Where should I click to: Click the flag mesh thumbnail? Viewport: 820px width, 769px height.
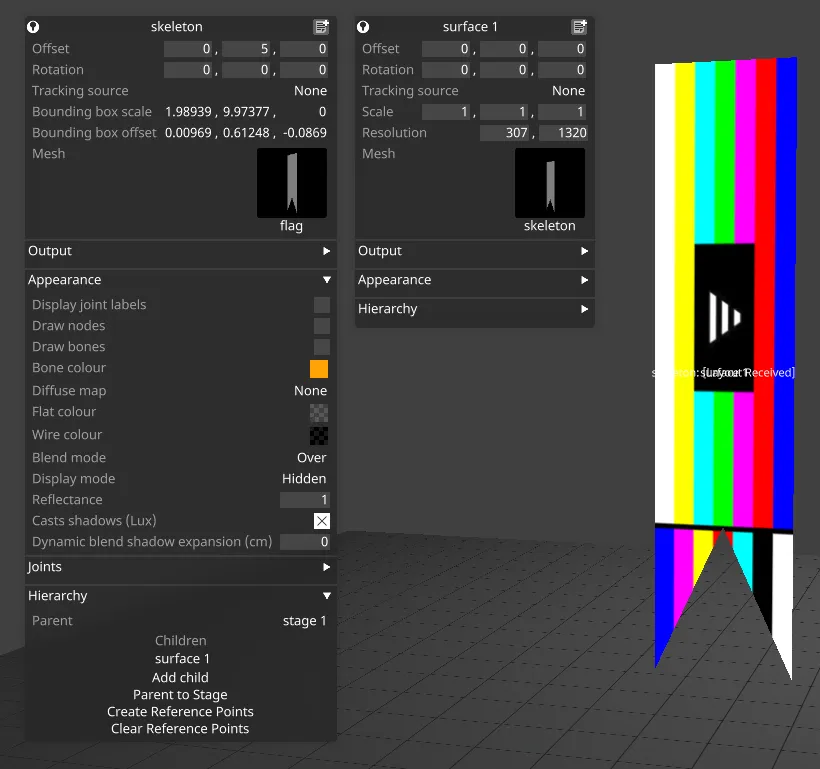tap(291, 182)
